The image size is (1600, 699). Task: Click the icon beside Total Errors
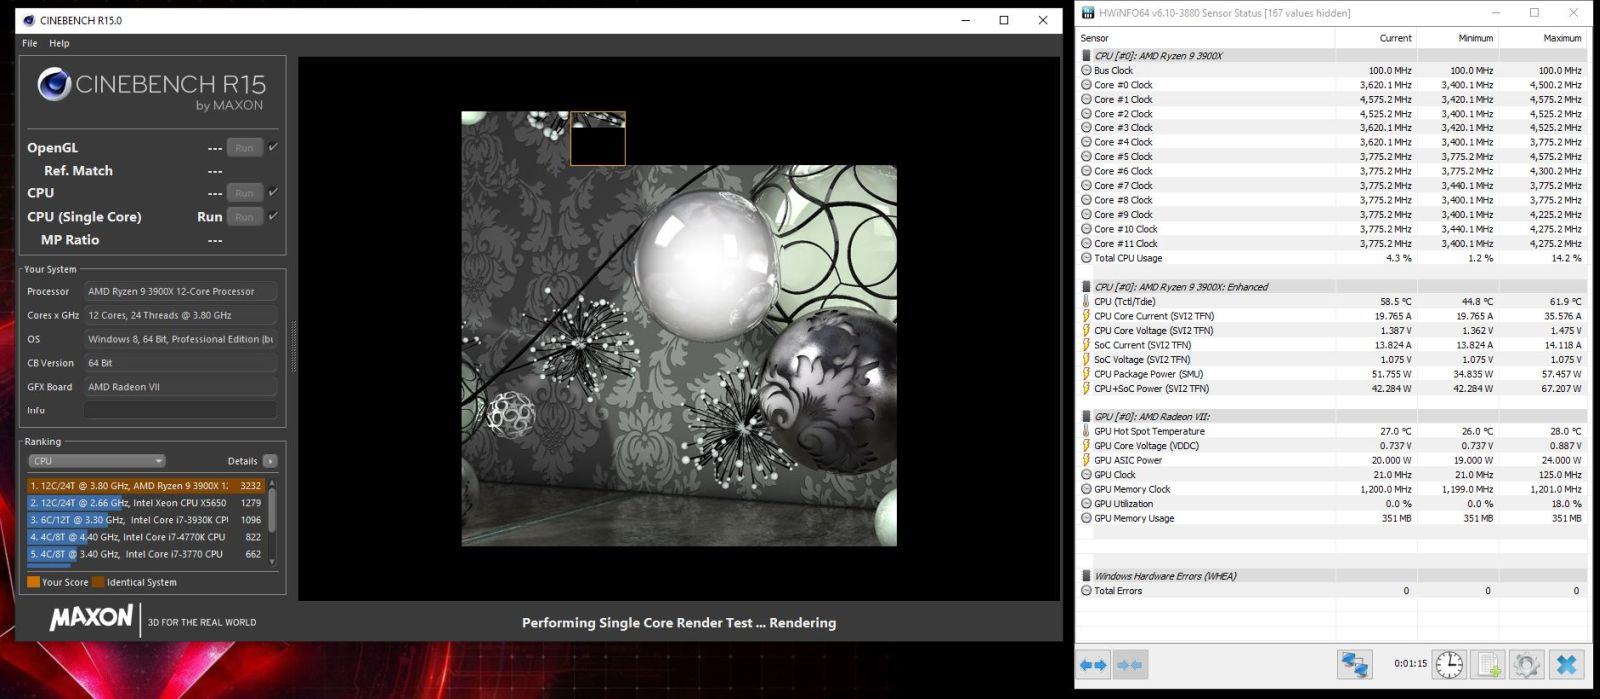[1086, 591]
